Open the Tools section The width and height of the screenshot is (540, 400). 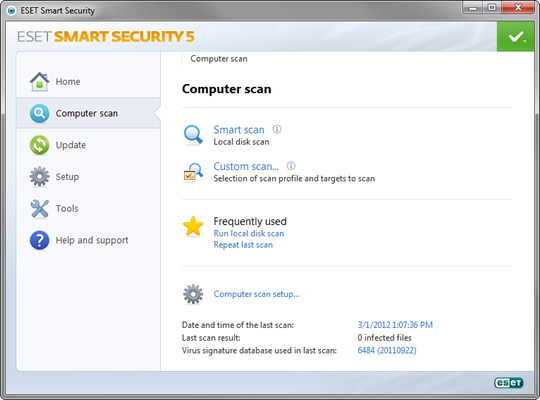[x=89, y=208]
